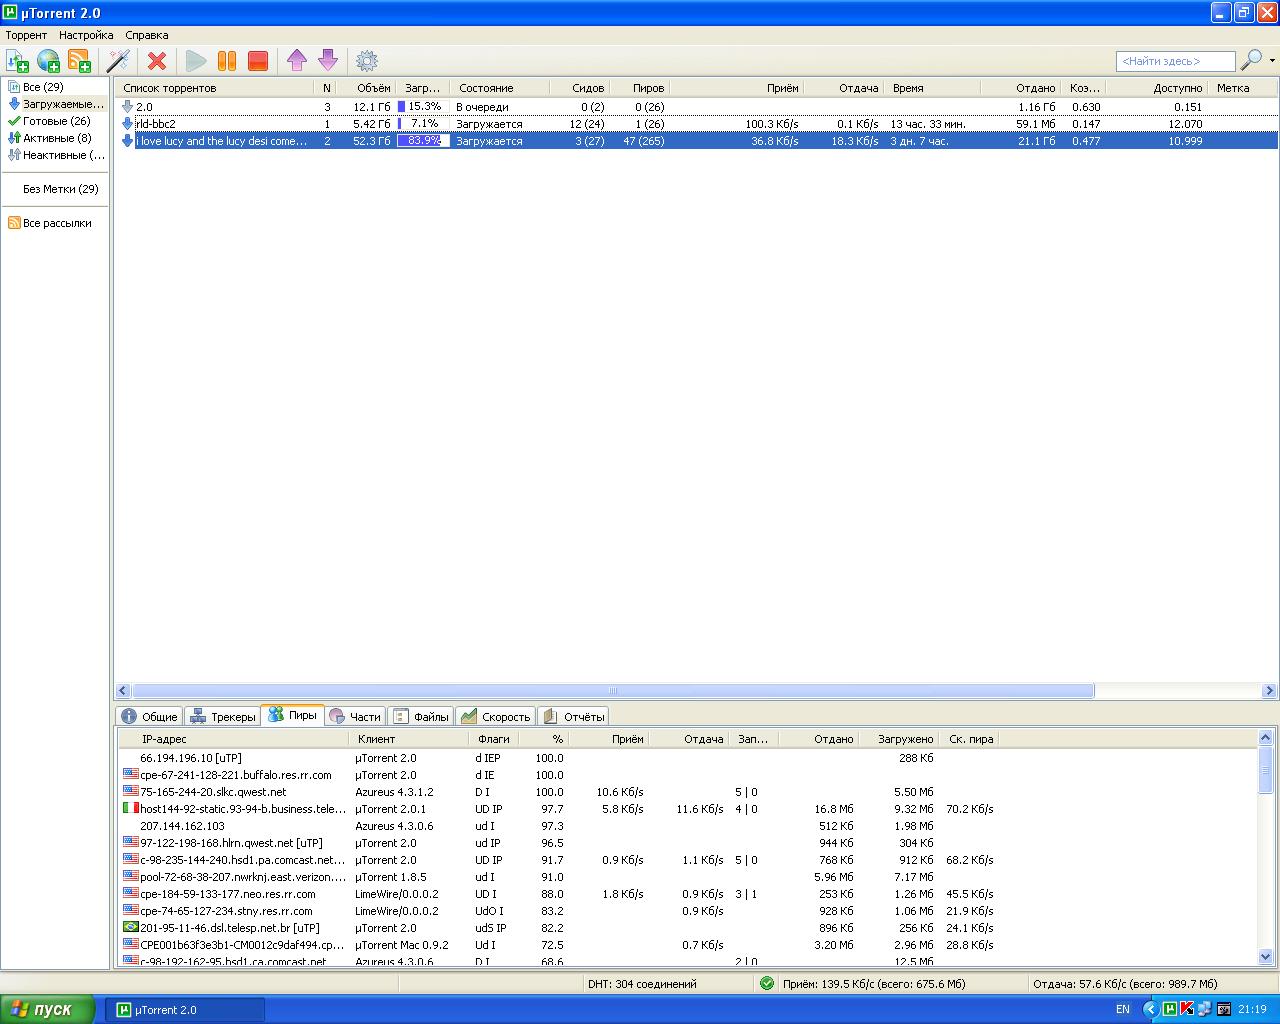
Task: Open Create New Torrent wand icon
Action: tap(118, 61)
